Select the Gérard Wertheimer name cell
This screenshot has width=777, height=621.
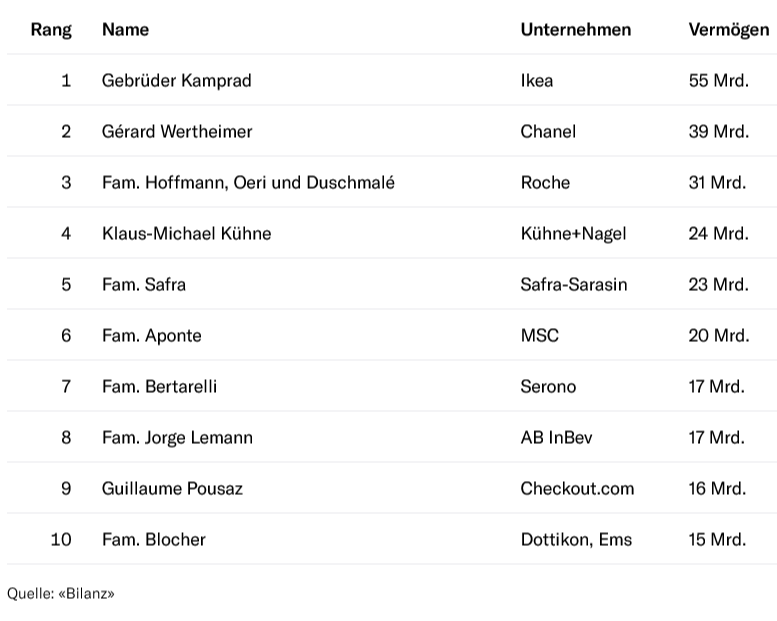(x=177, y=131)
